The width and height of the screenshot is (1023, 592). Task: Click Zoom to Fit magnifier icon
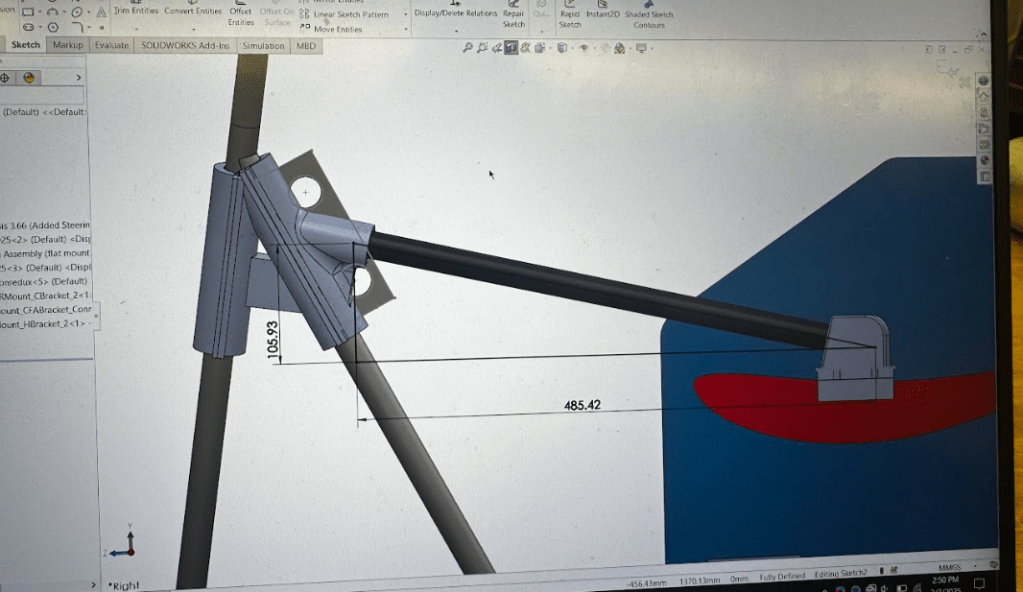[x=467, y=47]
